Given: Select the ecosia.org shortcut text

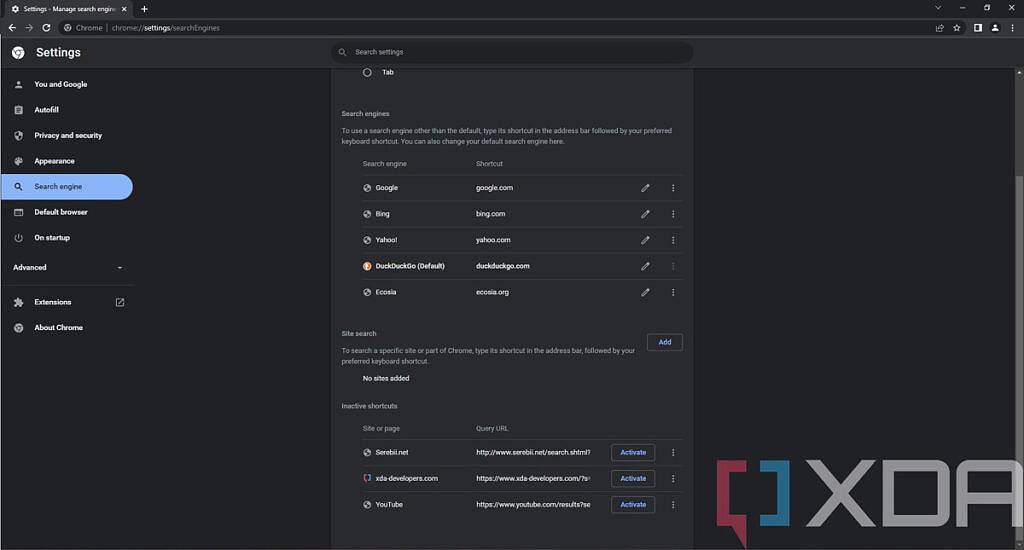Looking at the screenshot, I should (492, 293).
